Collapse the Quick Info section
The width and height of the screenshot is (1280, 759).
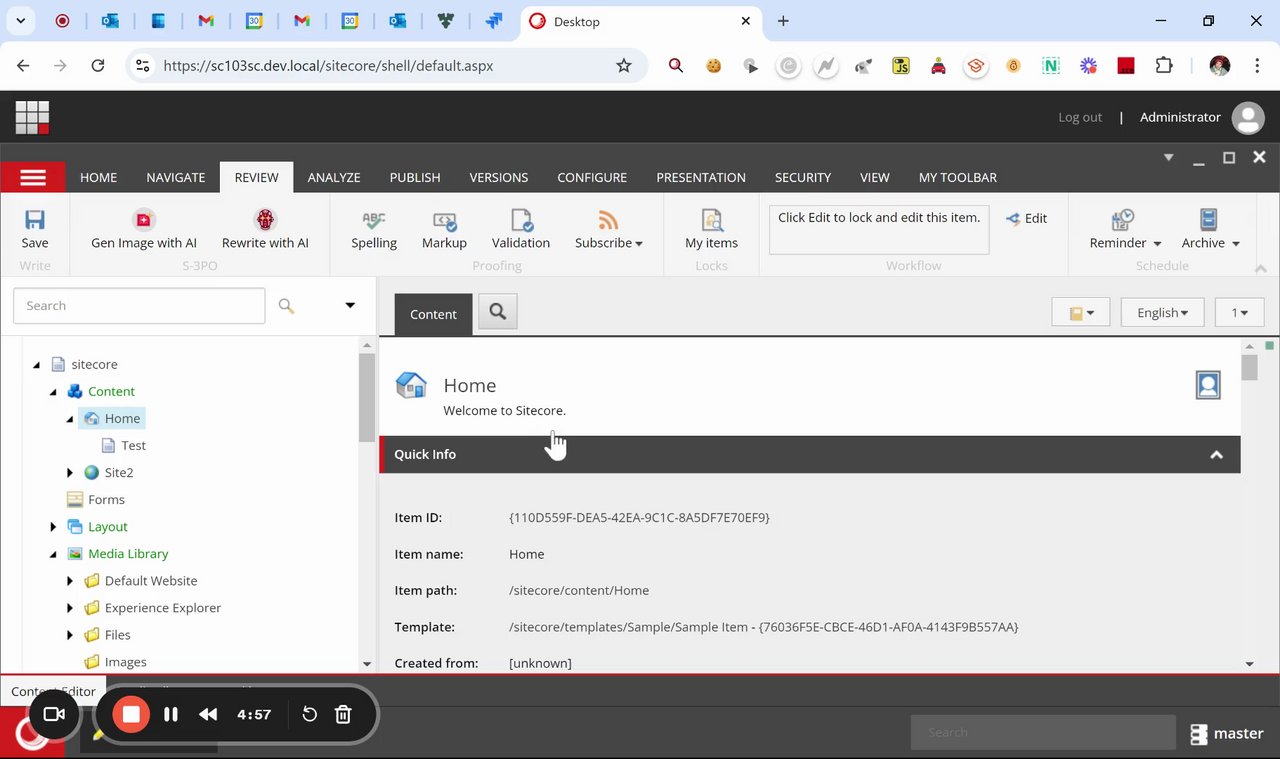click(1216, 455)
